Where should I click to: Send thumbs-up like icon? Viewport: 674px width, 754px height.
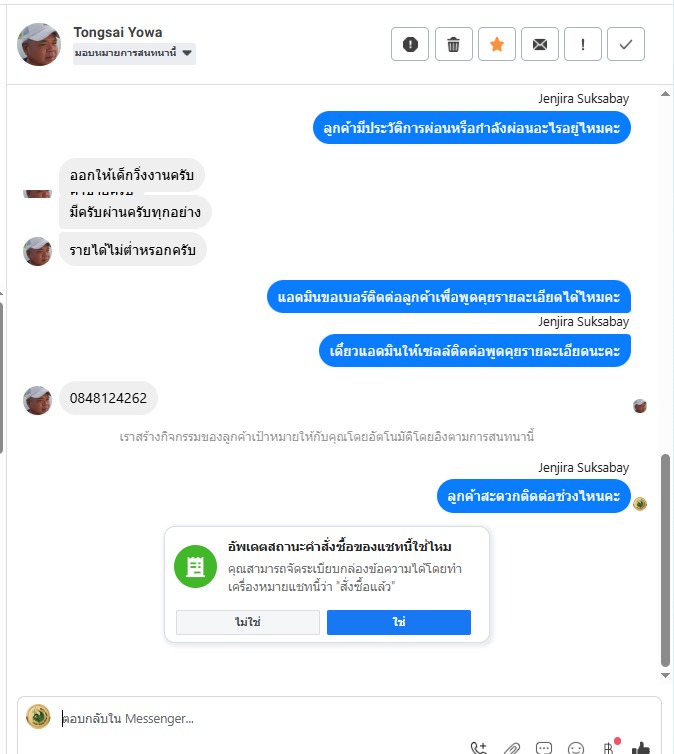[640, 748]
